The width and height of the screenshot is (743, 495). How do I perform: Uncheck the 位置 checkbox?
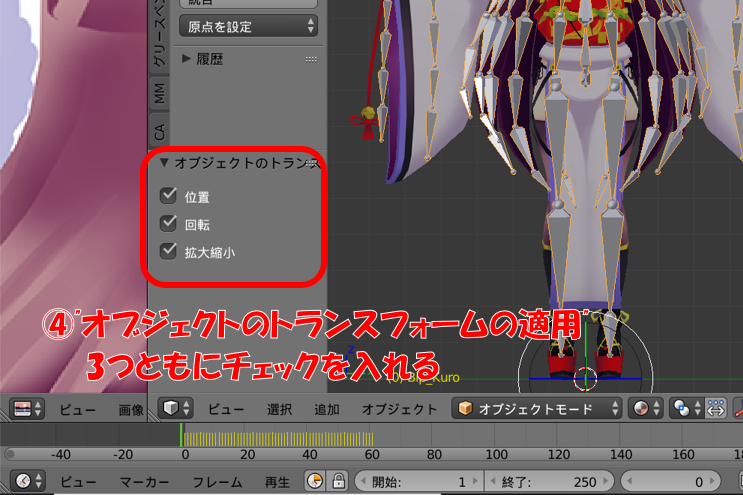169,197
